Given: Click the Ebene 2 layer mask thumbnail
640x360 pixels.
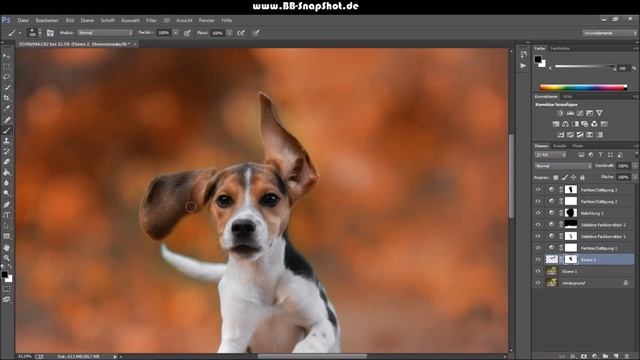Looking at the screenshot, I should [571, 260].
